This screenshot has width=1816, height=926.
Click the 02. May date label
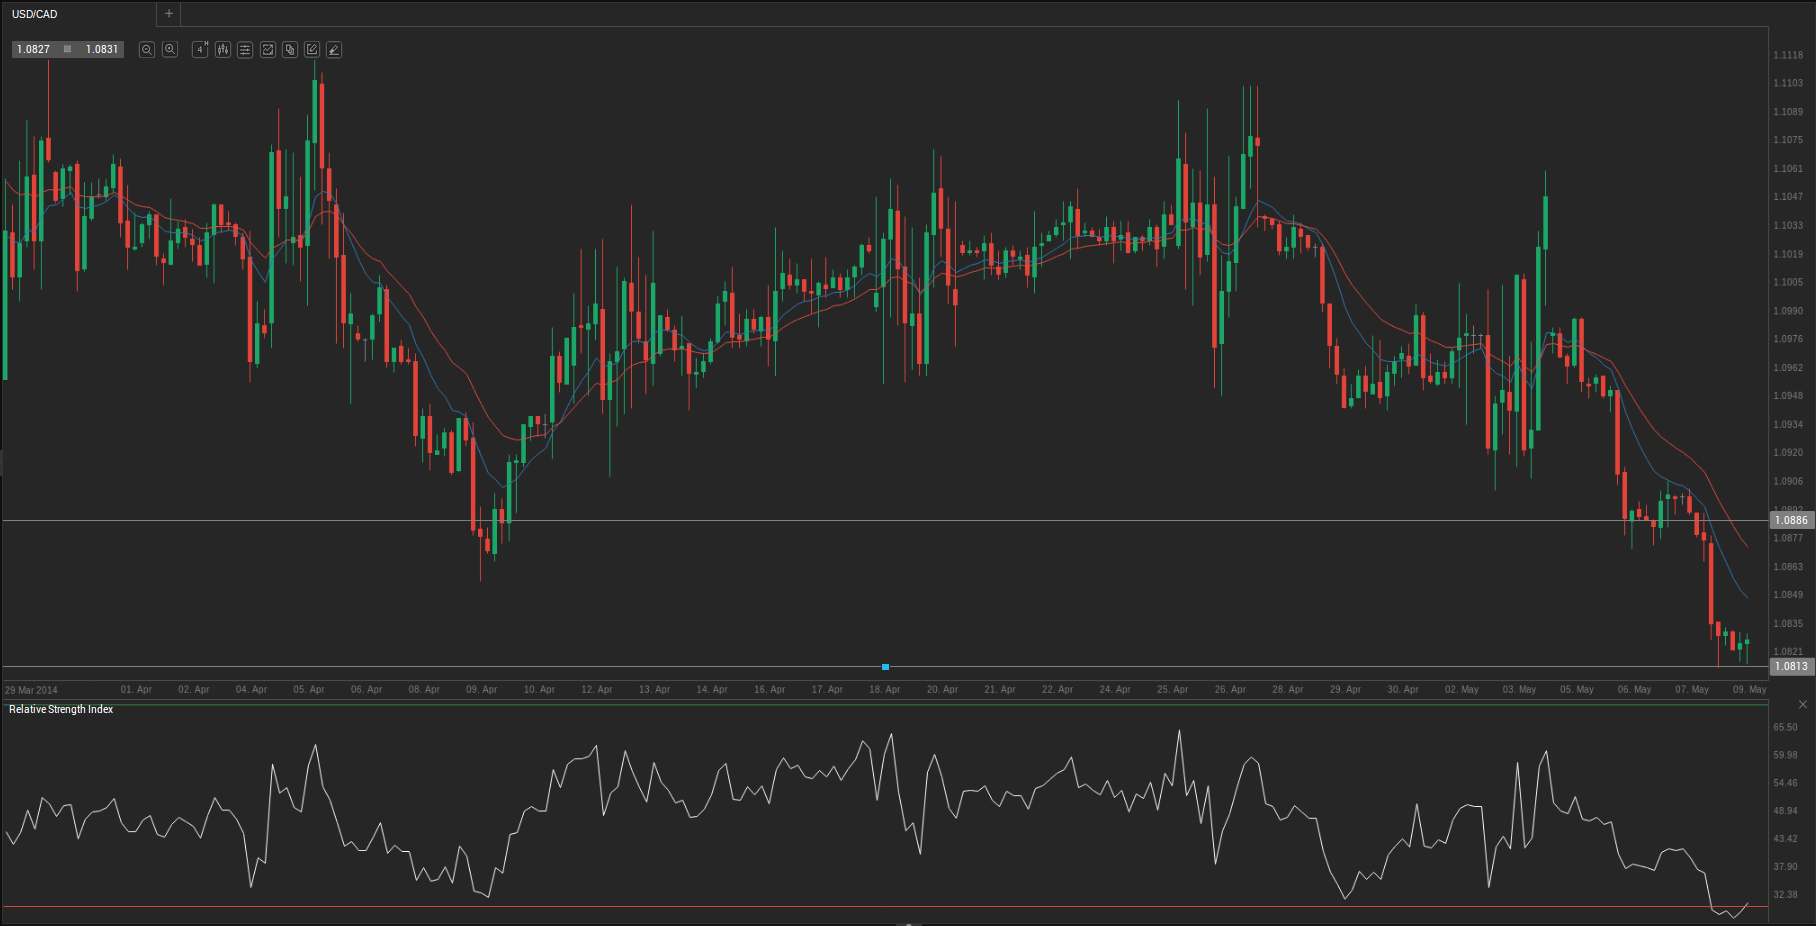click(x=1462, y=690)
